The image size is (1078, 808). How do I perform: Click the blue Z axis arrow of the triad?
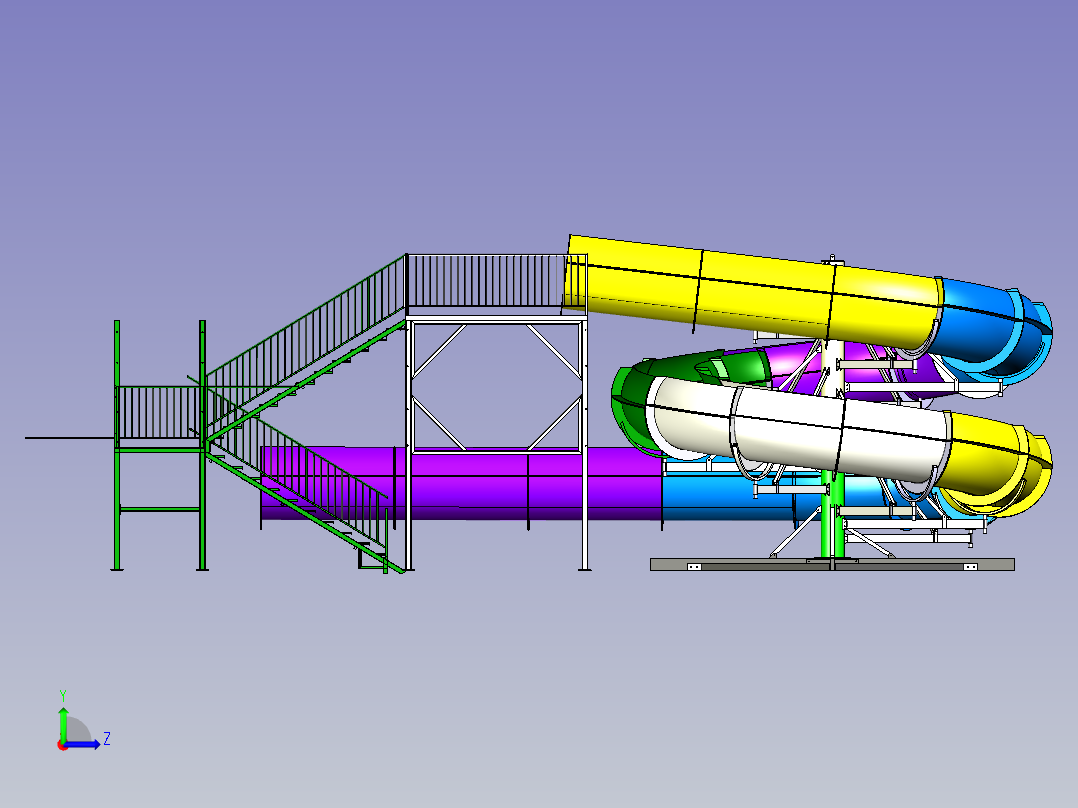pos(82,744)
